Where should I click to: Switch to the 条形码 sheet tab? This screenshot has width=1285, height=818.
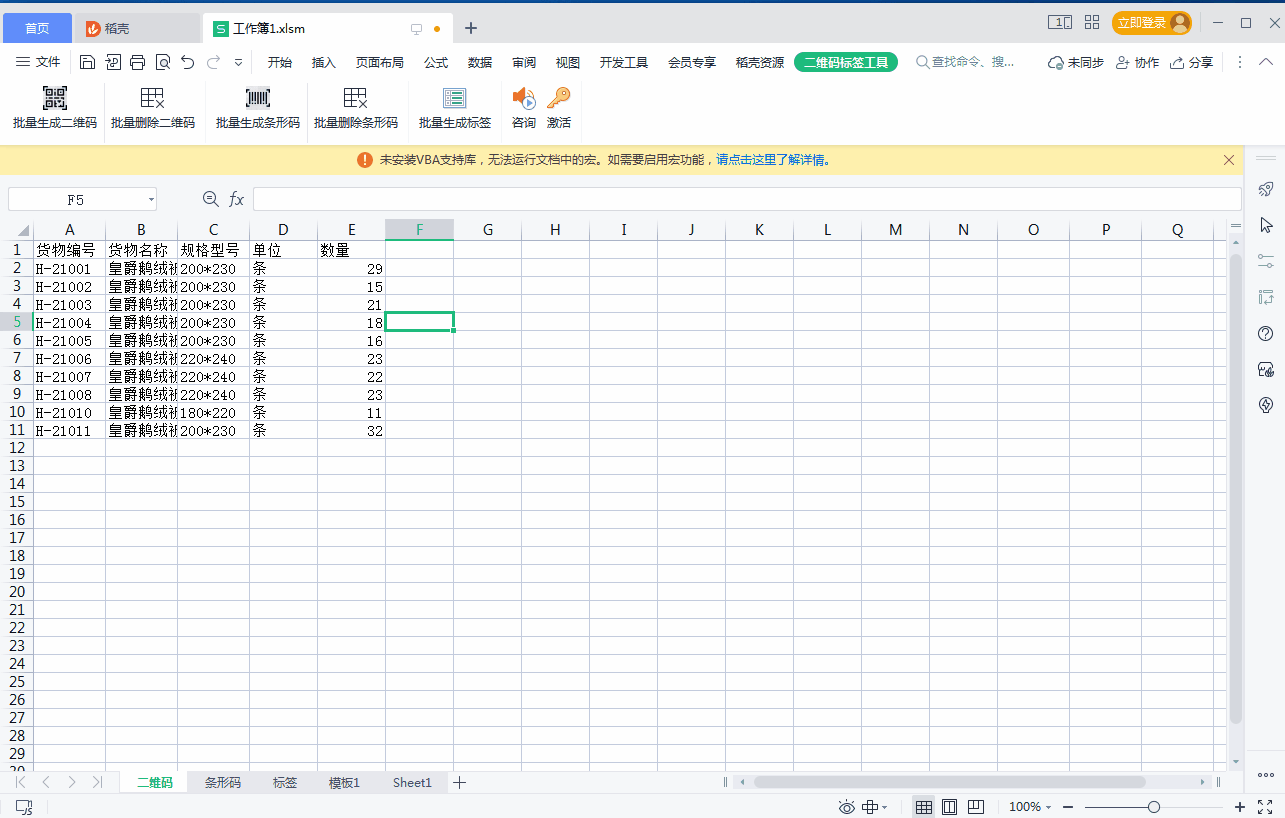click(x=223, y=783)
